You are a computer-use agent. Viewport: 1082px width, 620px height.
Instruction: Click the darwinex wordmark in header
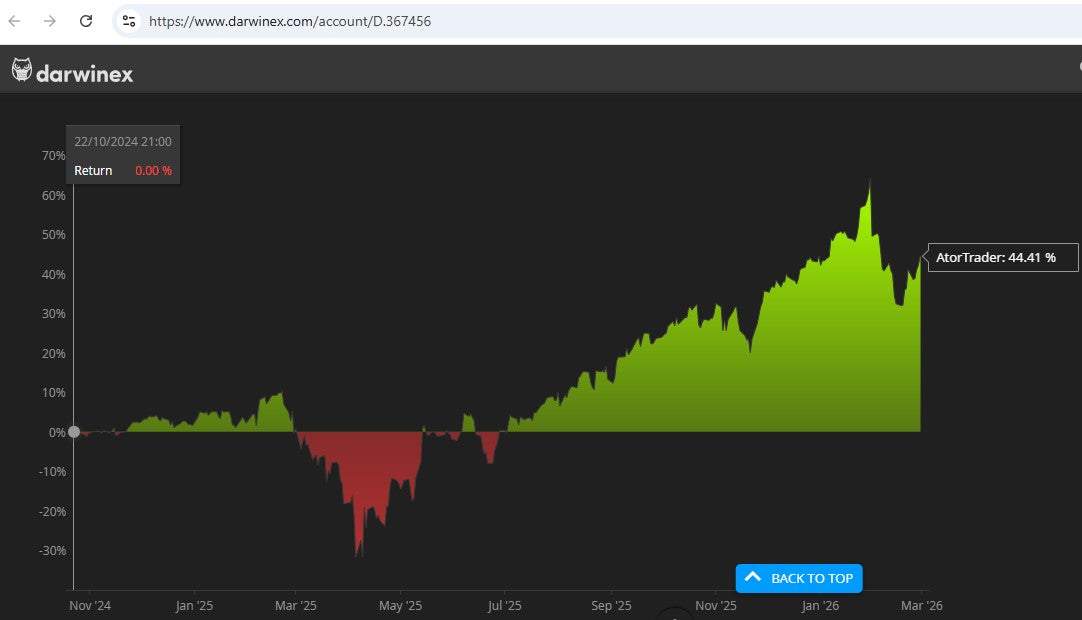[85, 73]
